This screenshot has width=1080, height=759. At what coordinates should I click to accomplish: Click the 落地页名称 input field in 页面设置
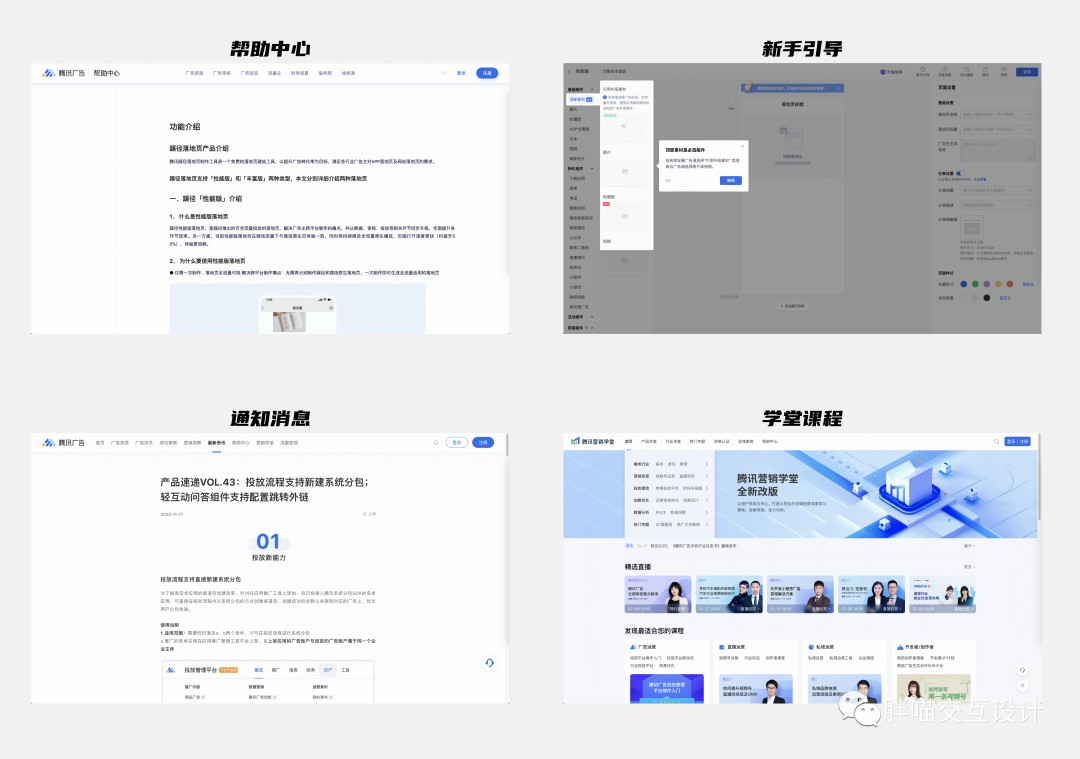click(997, 115)
